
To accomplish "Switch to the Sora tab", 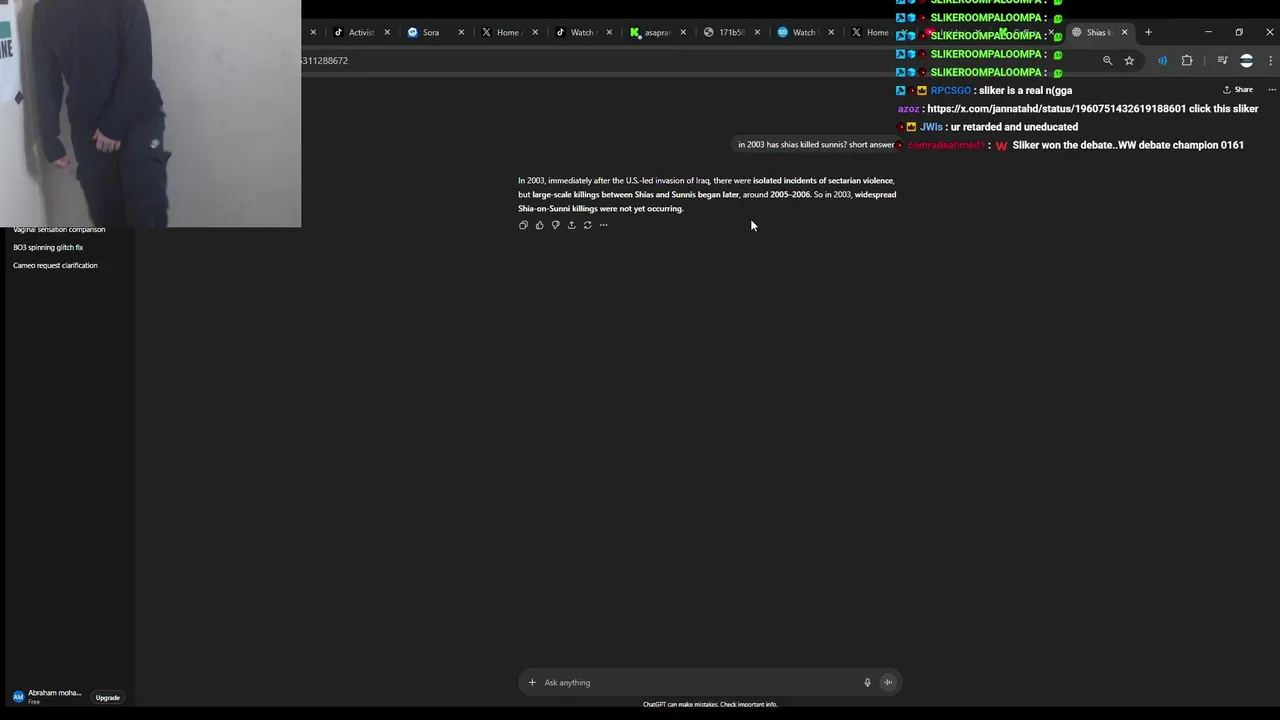I will (429, 32).
